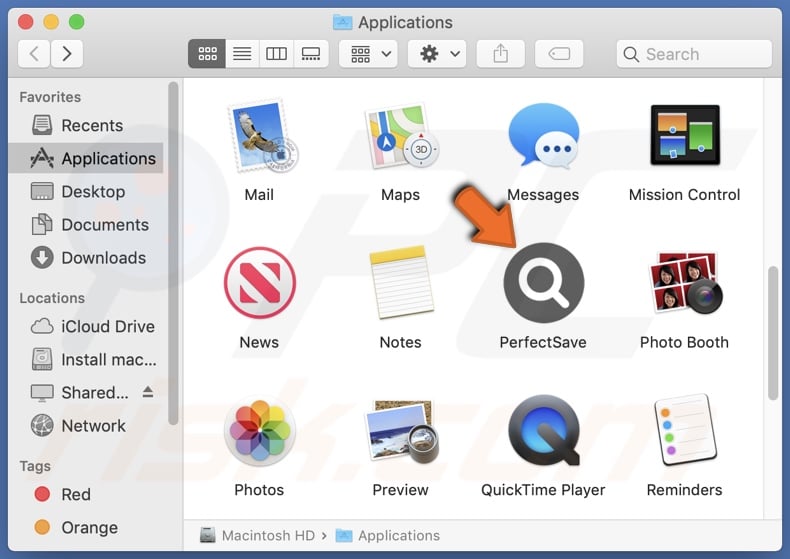The width and height of the screenshot is (790, 559).
Task: Minimize the window with the yellow button
Action: point(51,22)
